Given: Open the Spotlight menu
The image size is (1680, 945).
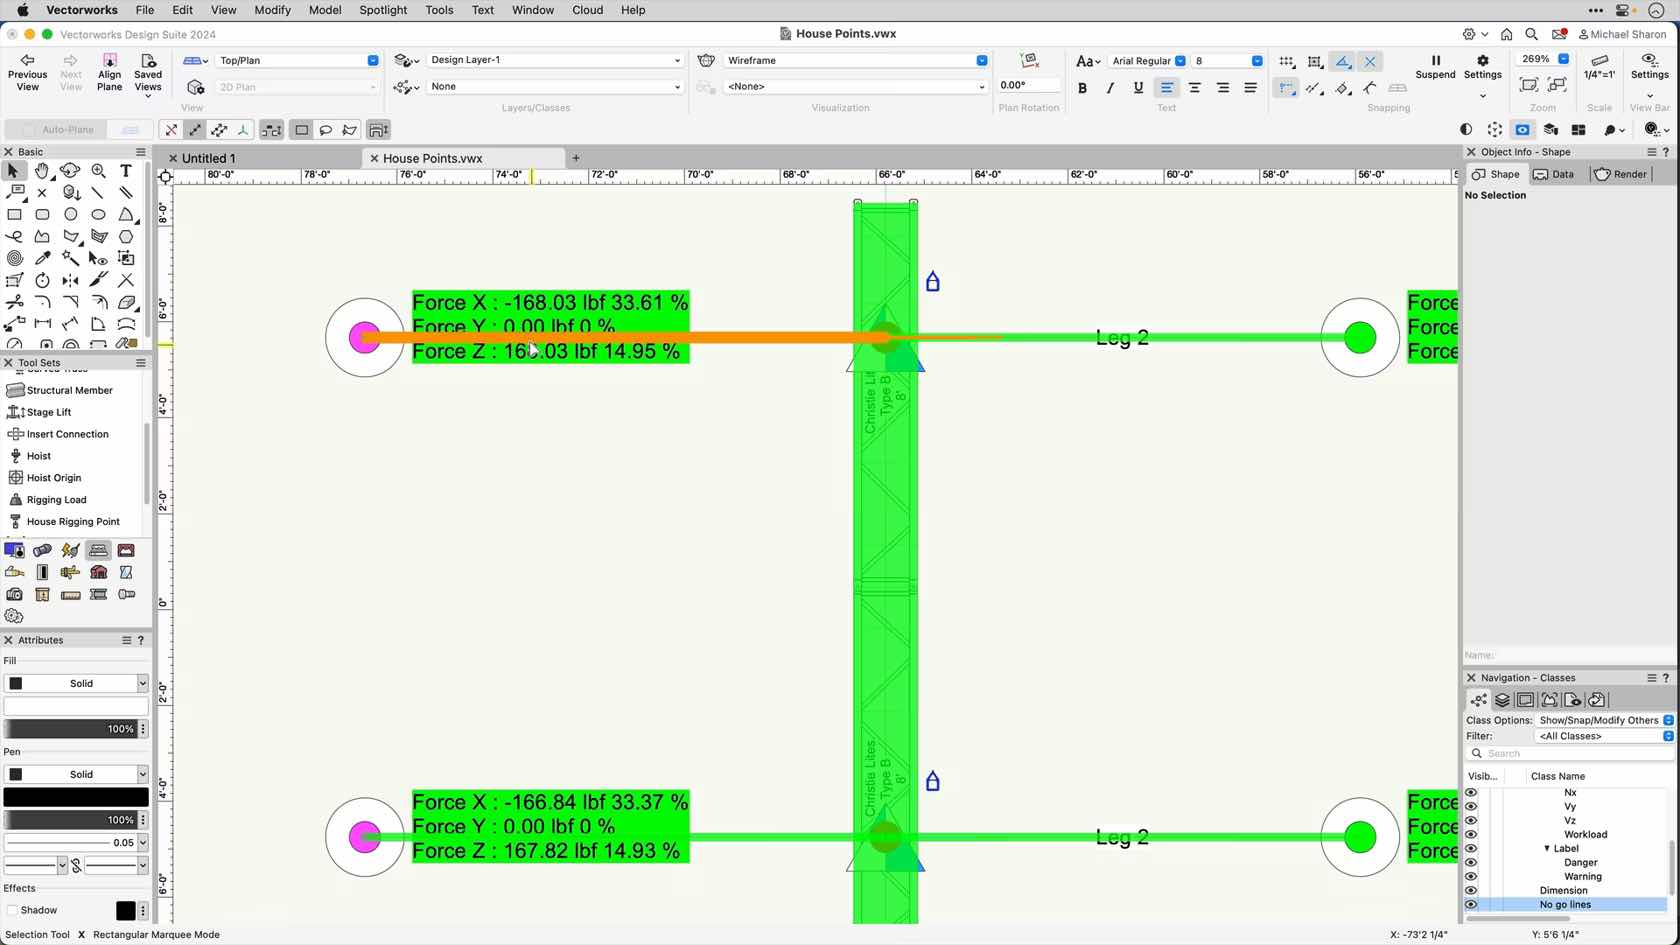Looking at the screenshot, I should 383,10.
